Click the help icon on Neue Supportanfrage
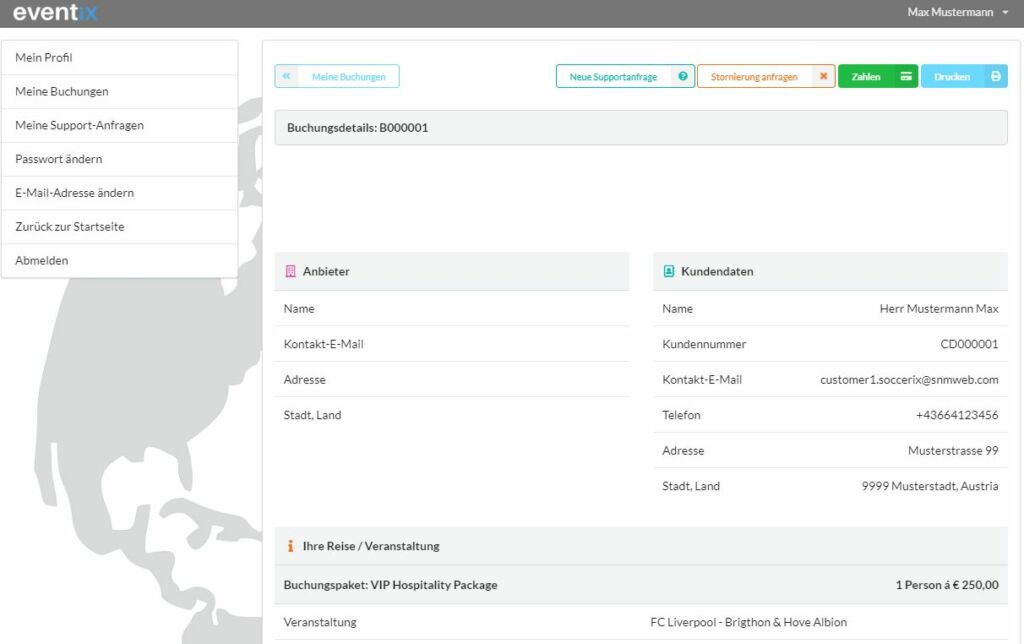This screenshot has height=644, width=1024. click(x=683, y=77)
